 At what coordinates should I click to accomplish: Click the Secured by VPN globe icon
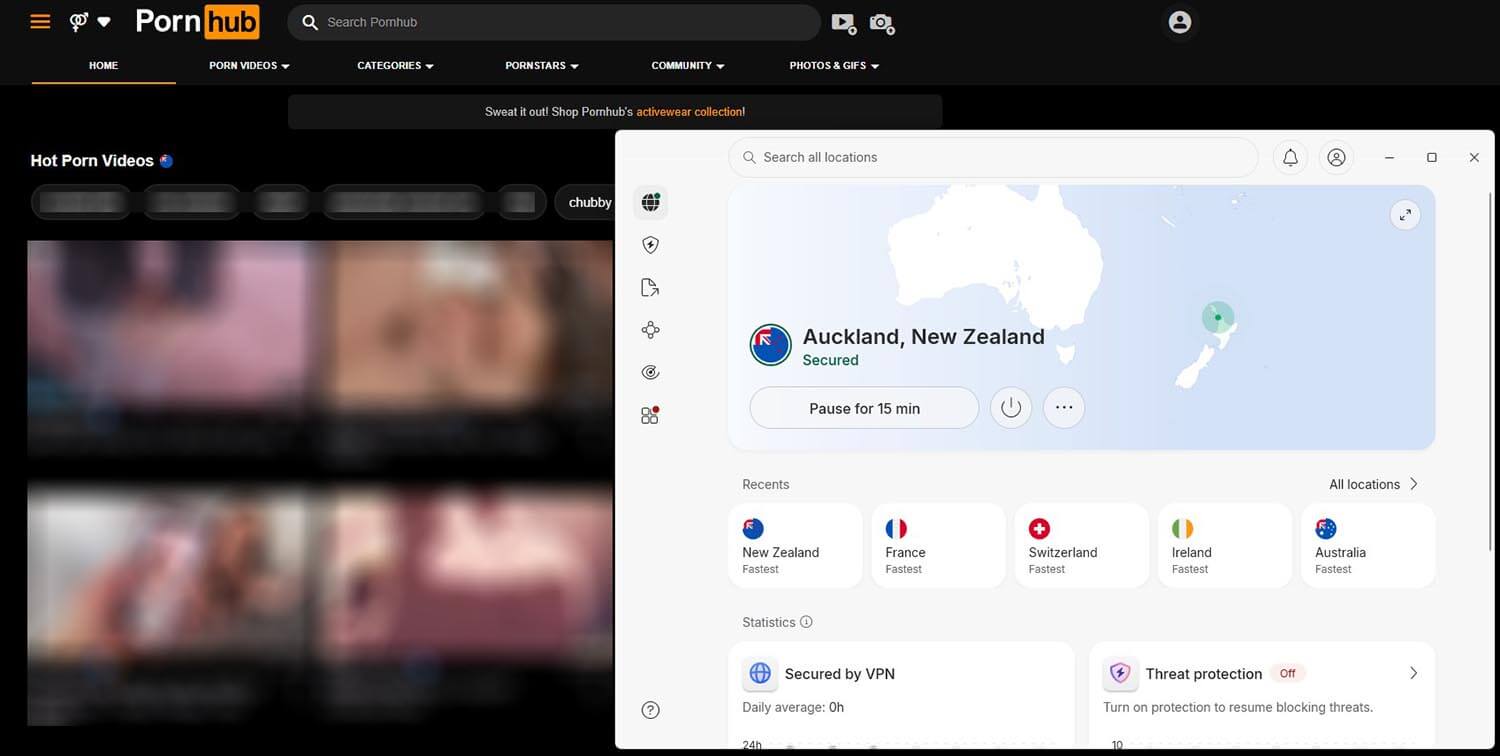point(760,673)
